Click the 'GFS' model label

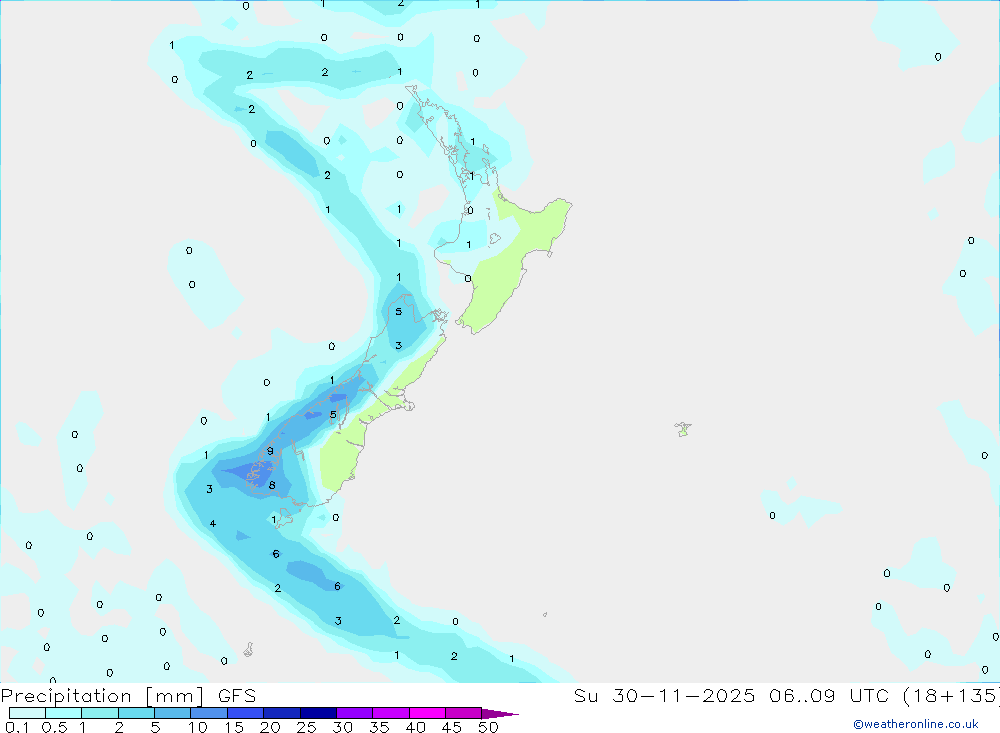coord(237,696)
